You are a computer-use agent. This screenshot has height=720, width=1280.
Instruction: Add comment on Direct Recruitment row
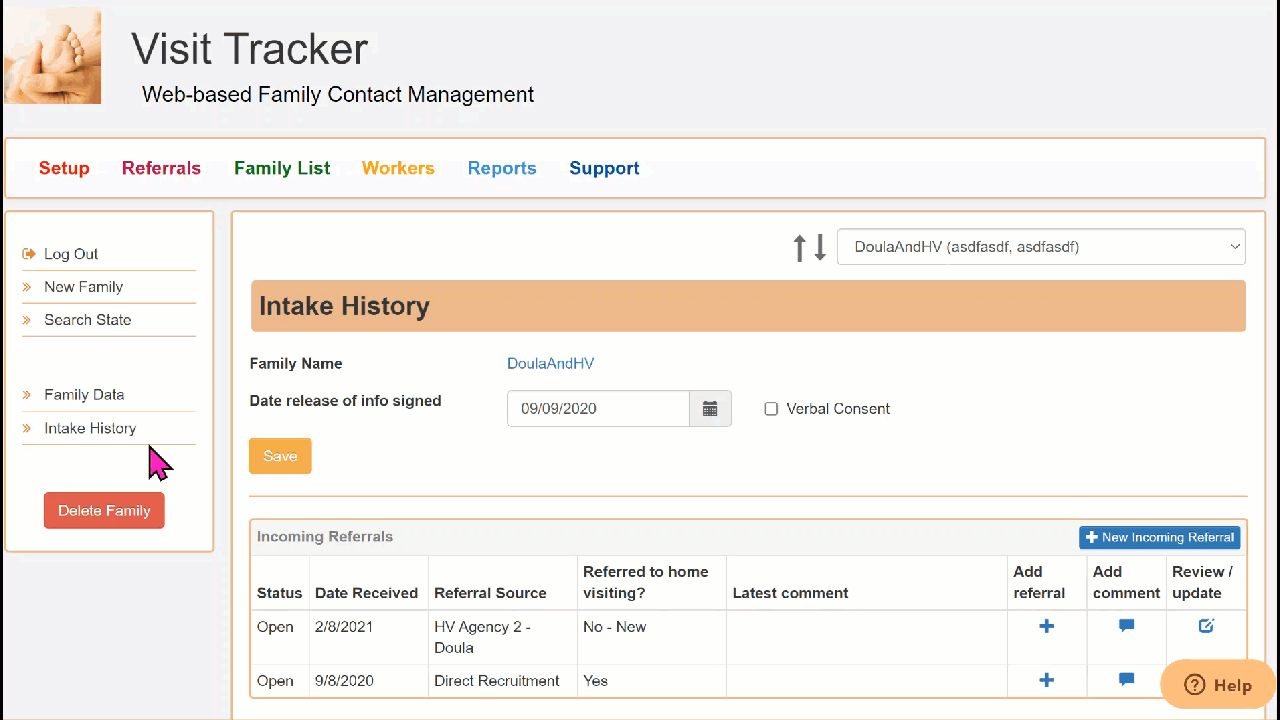1126,680
